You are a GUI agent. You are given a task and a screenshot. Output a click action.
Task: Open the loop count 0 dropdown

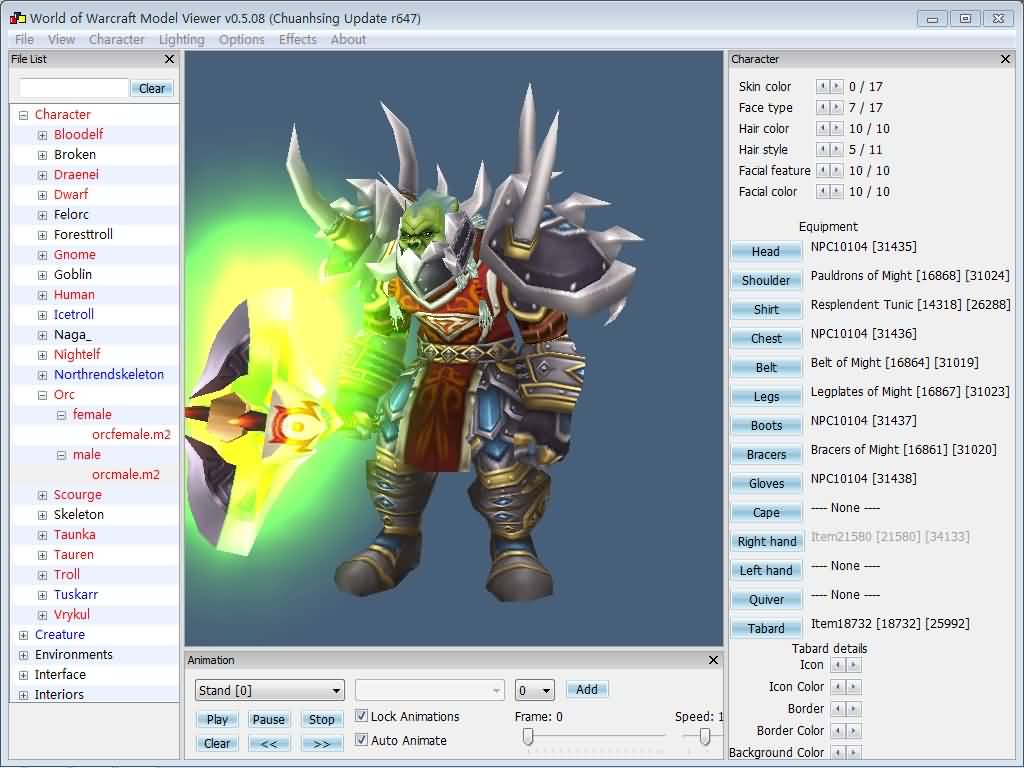[x=534, y=690]
